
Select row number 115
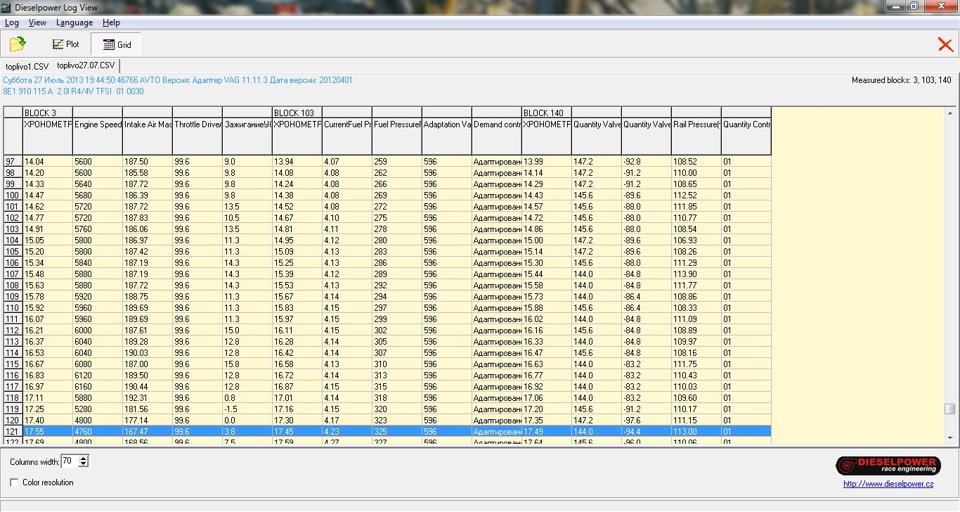[x=13, y=364]
